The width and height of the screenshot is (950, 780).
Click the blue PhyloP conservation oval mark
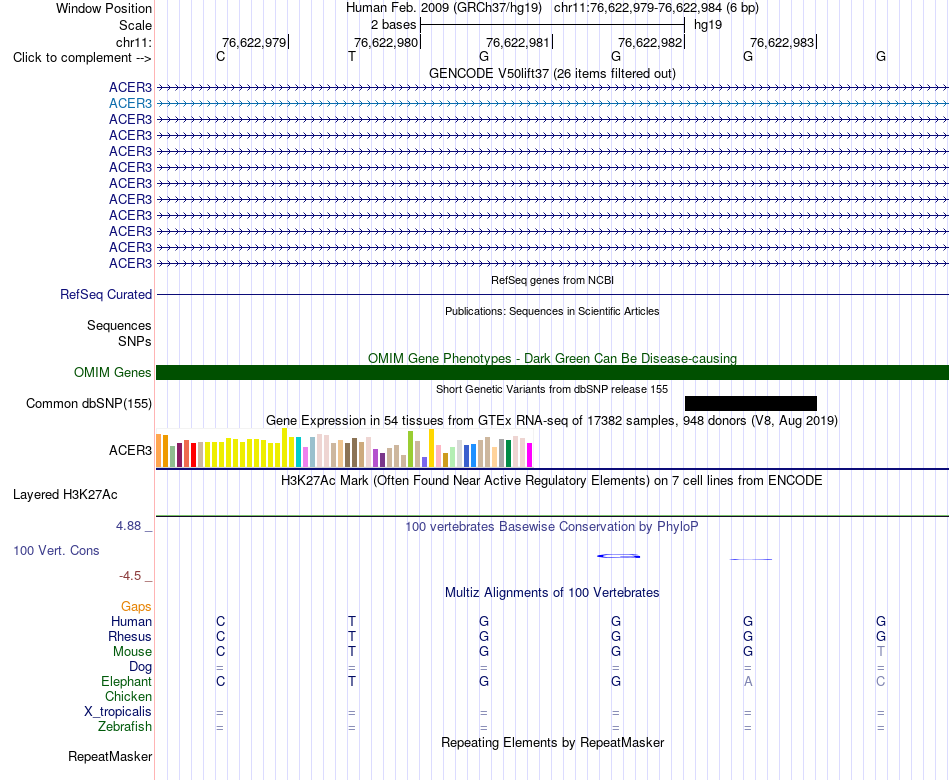[x=619, y=556]
